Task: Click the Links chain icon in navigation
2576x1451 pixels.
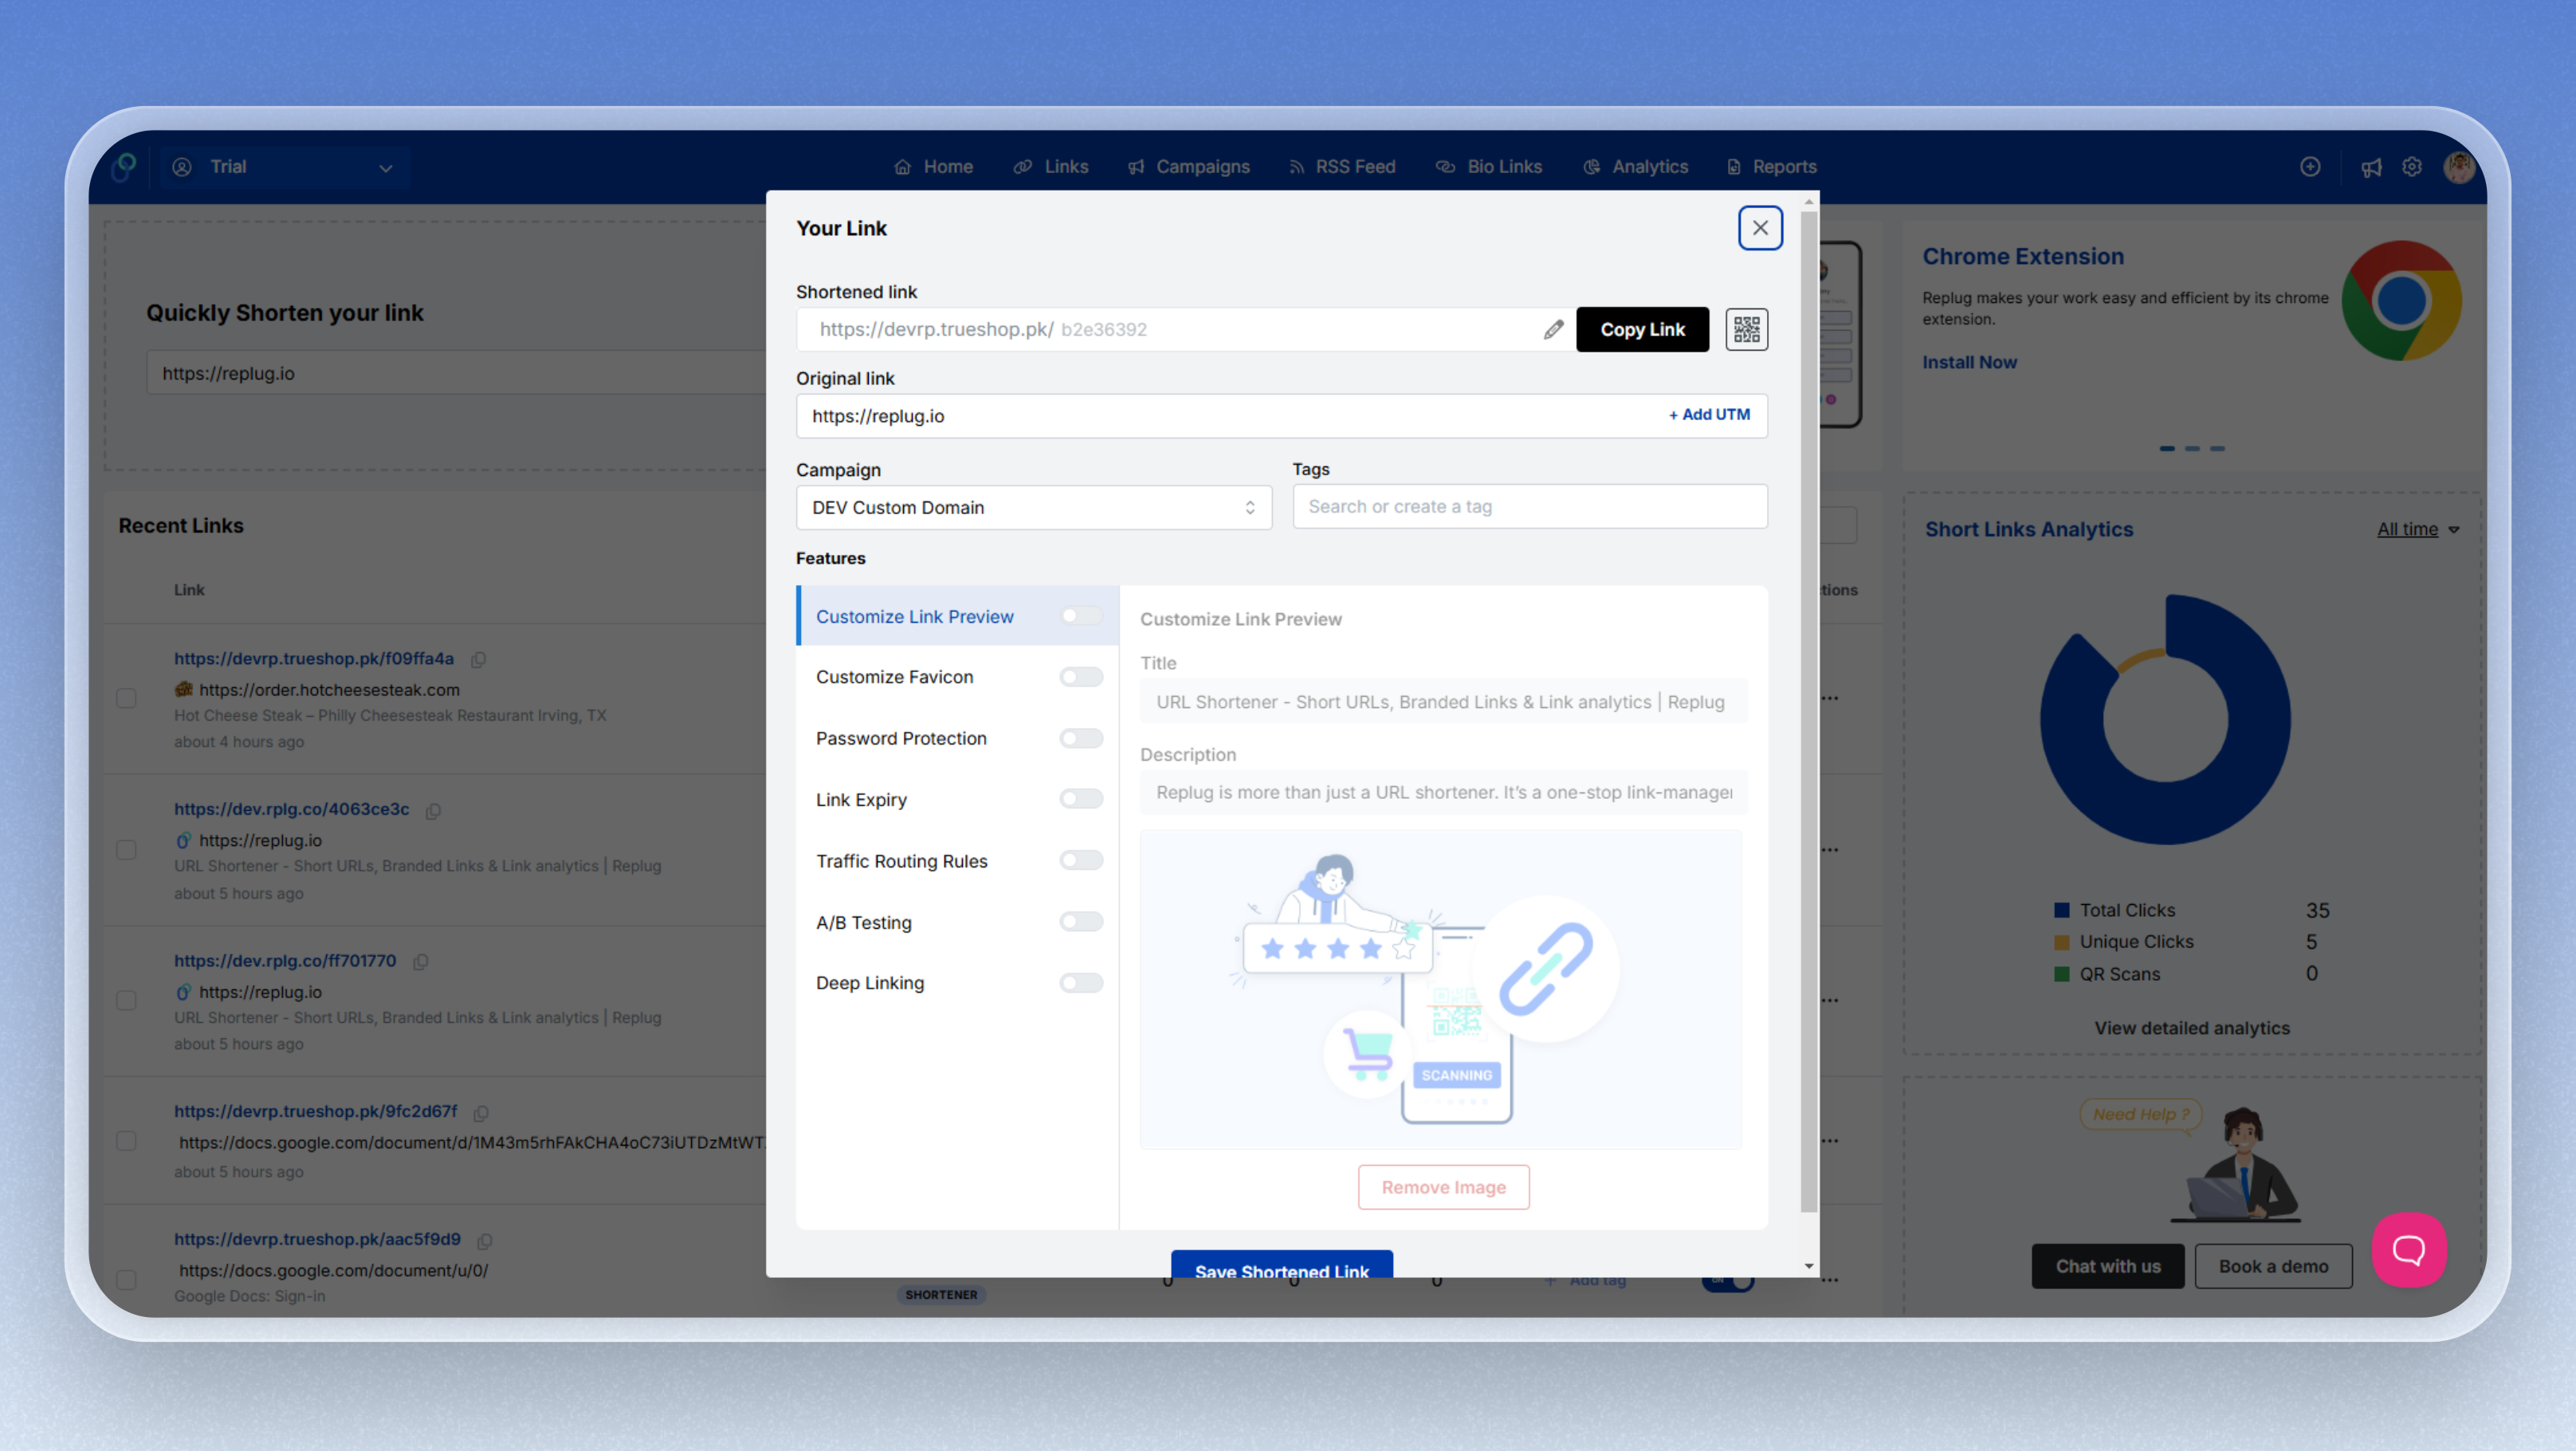Action: tap(1022, 167)
